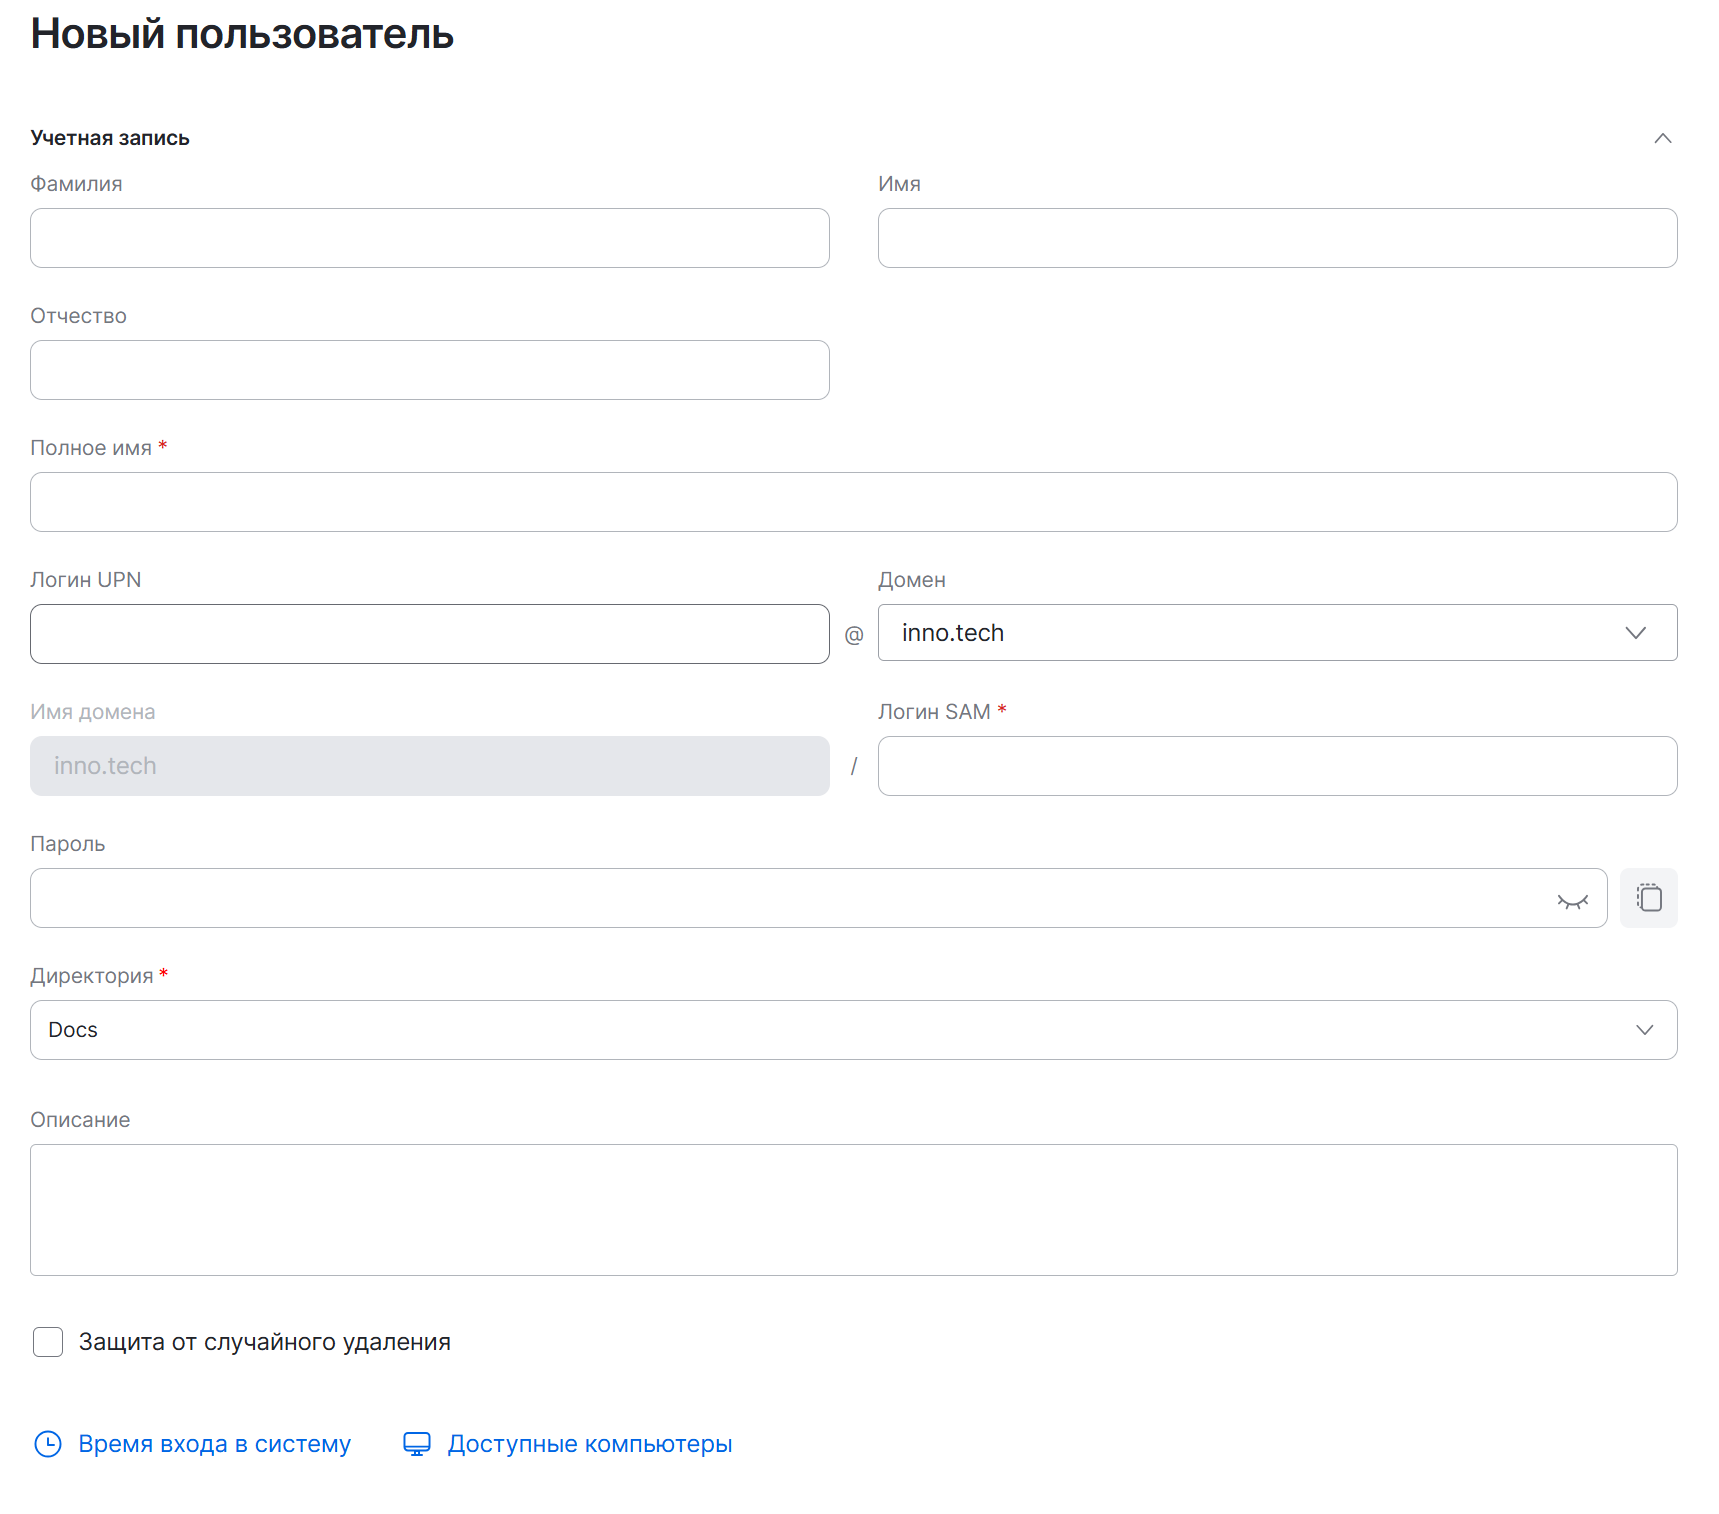Click the Логин SAM input field
1719x1514 pixels.
click(1276, 766)
